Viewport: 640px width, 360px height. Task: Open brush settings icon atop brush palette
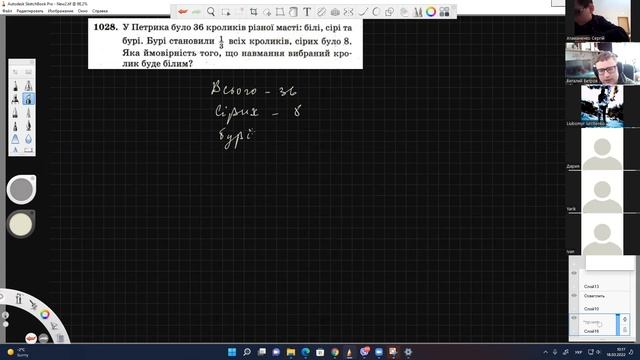[x=16, y=72]
